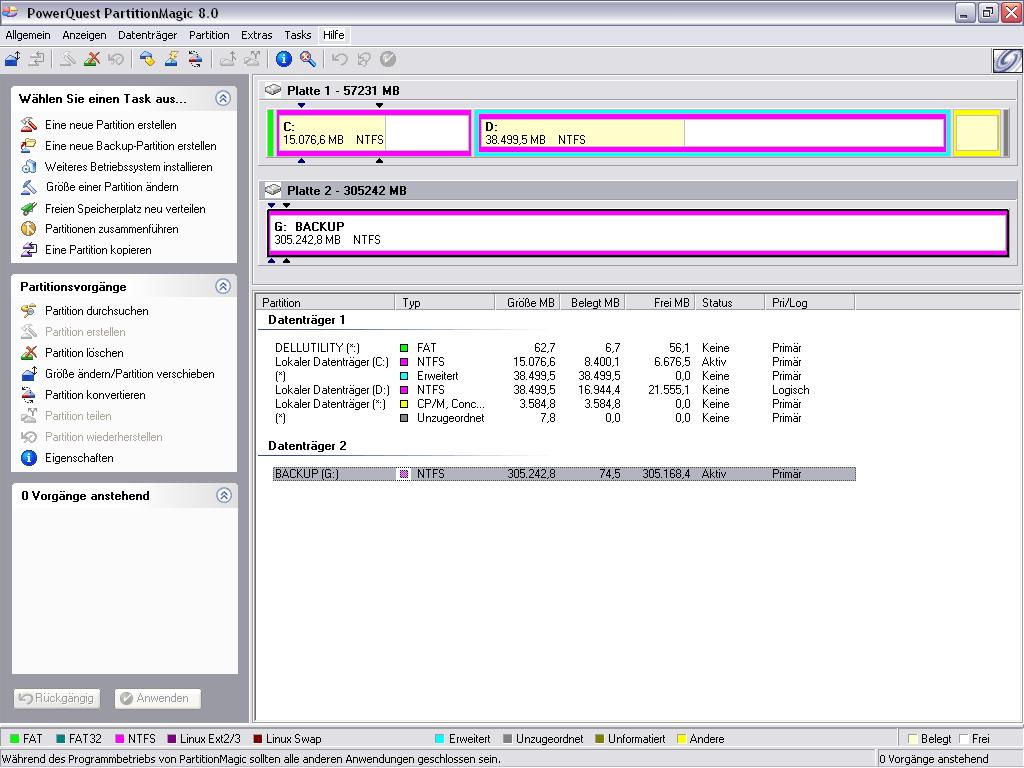The height and width of the screenshot is (768, 1024).
Task: Open the Extras menu
Action: [x=257, y=35]
